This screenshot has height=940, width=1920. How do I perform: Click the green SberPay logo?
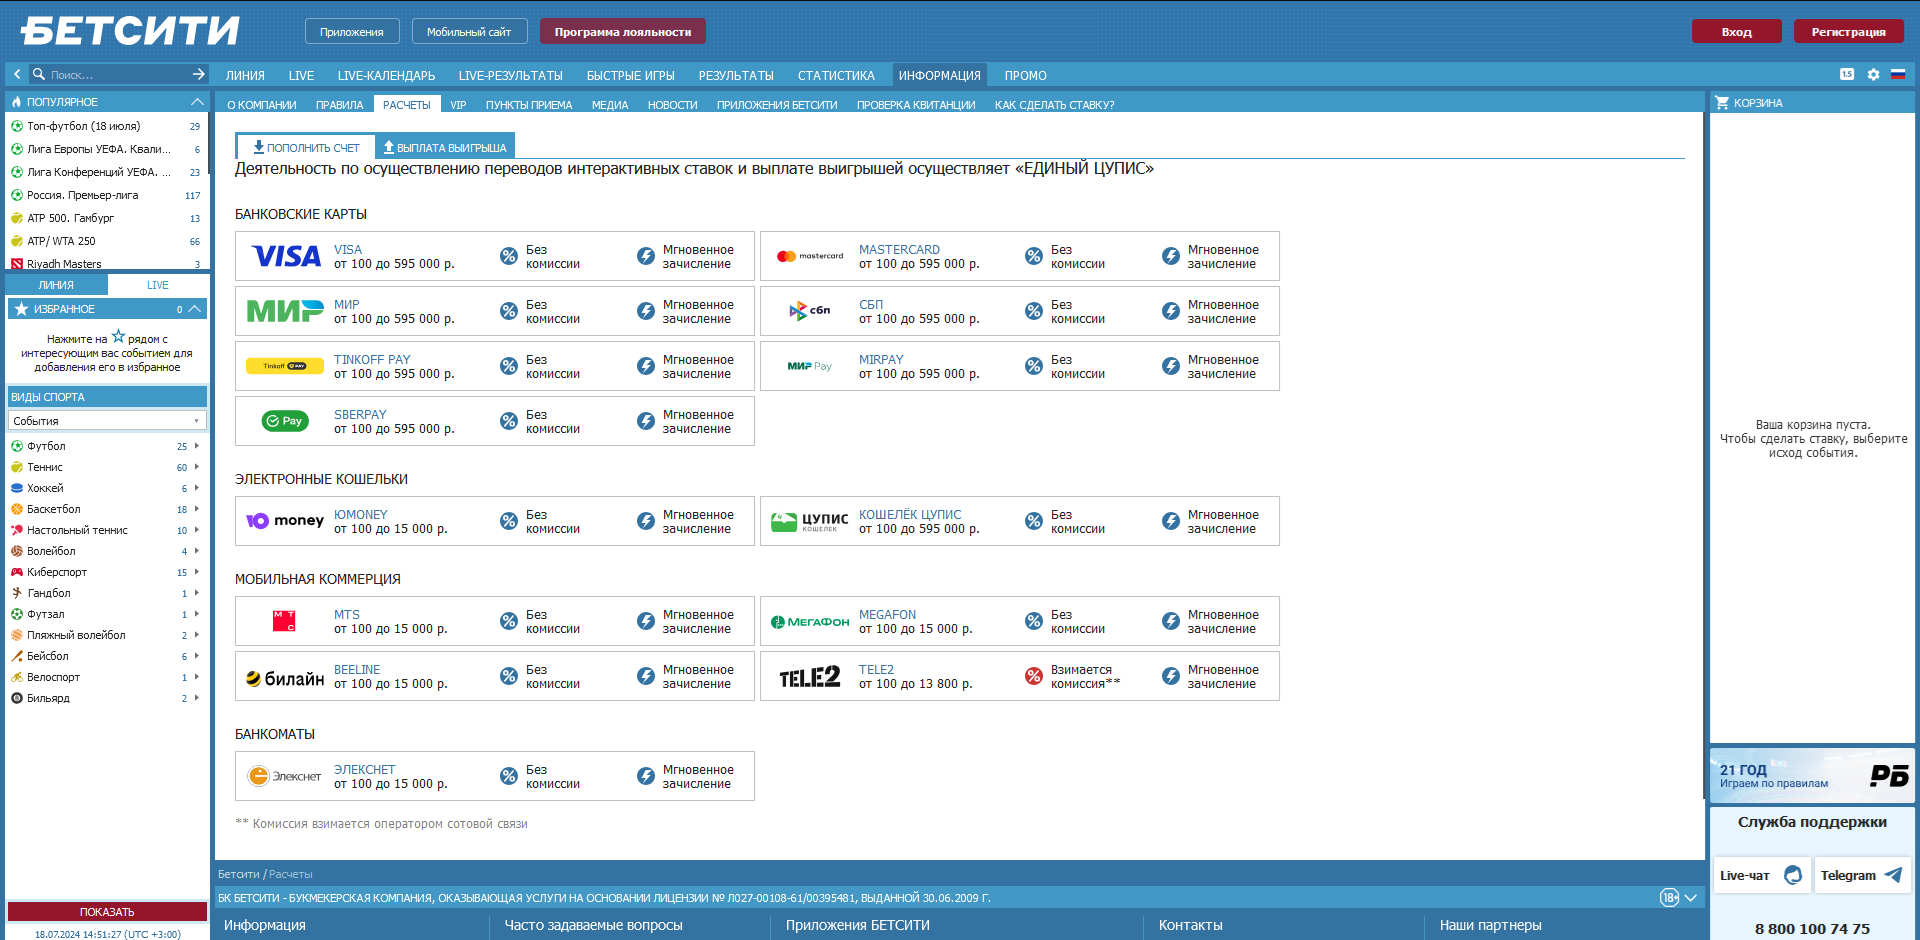285,421
